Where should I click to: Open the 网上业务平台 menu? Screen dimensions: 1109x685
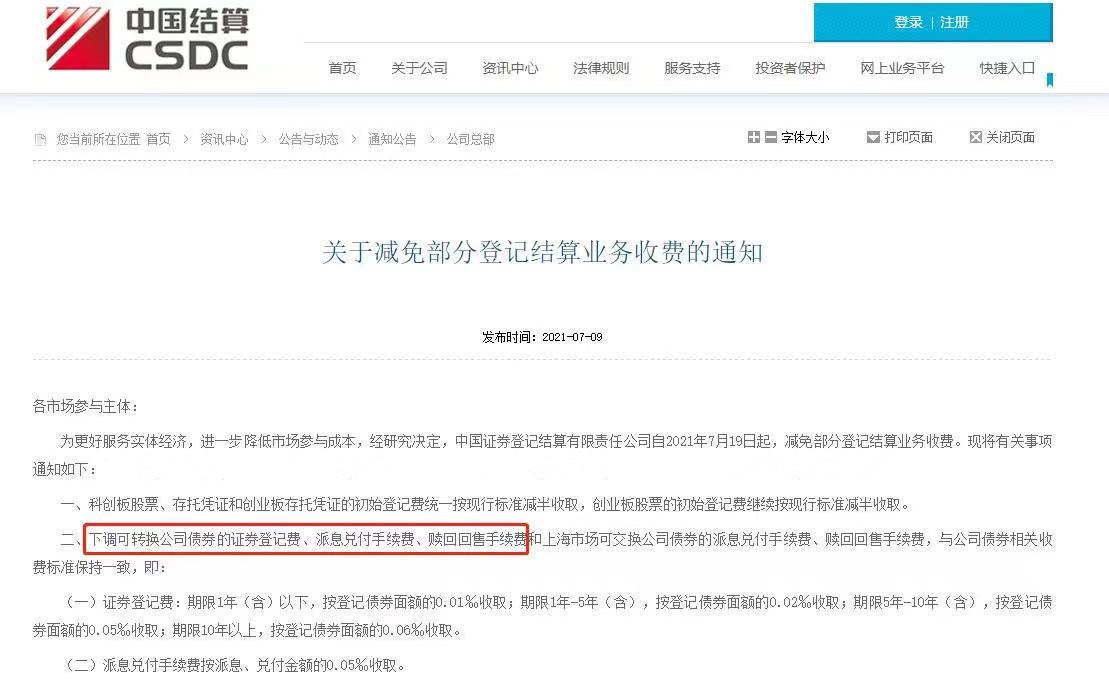pos(902,68)
